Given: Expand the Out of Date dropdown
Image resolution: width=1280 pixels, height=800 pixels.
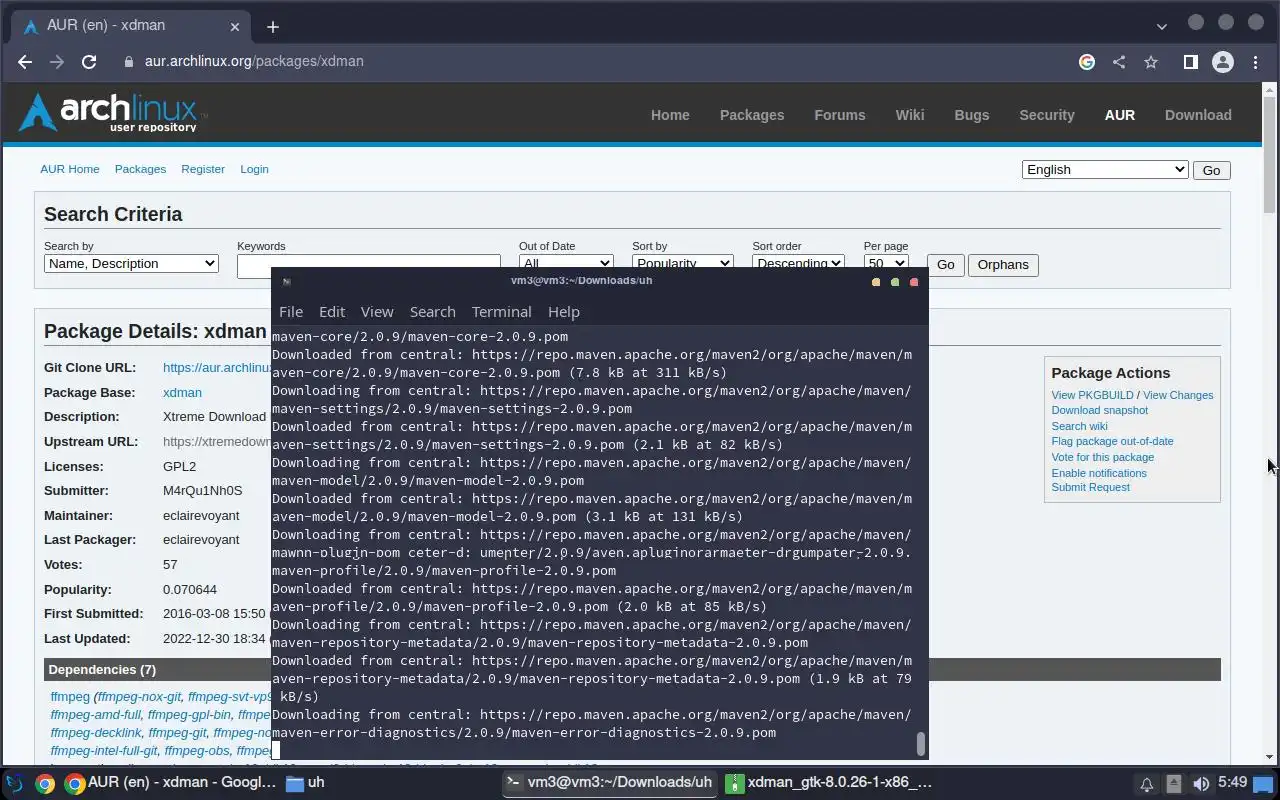Looking at the screenshot, I should [565, 262].
